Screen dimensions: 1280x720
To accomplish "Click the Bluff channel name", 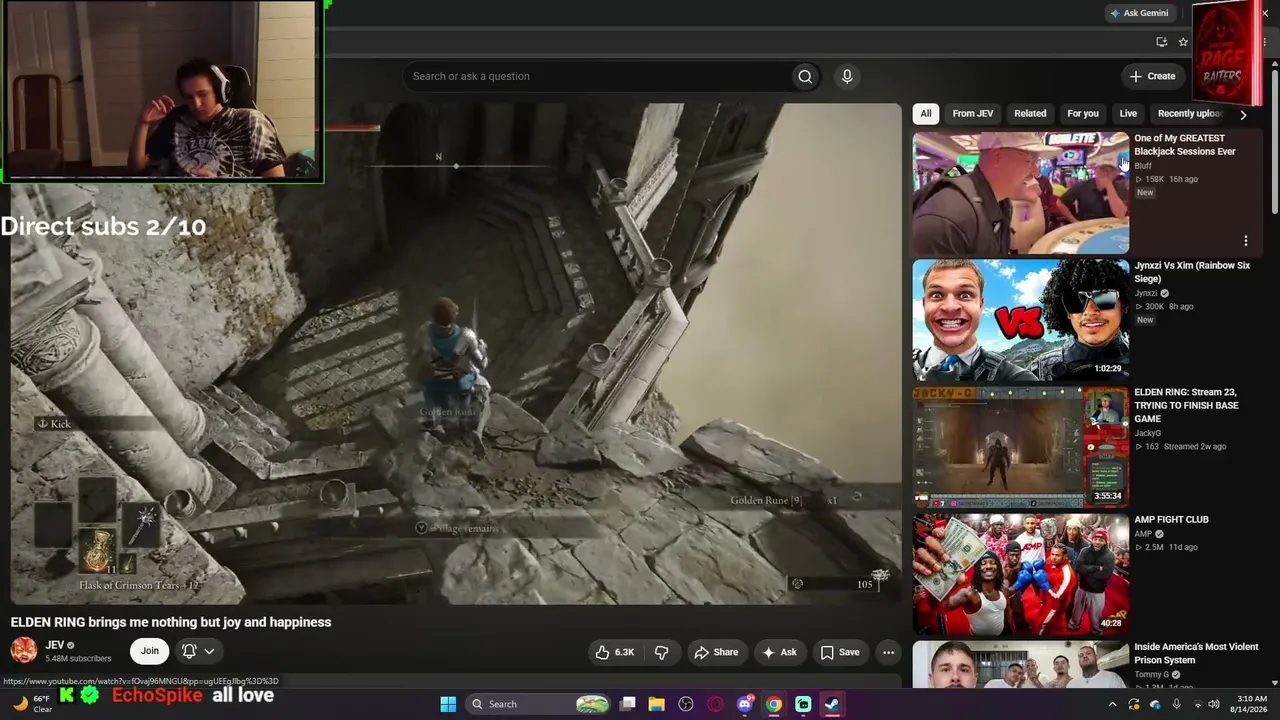I will point(1143,166).
